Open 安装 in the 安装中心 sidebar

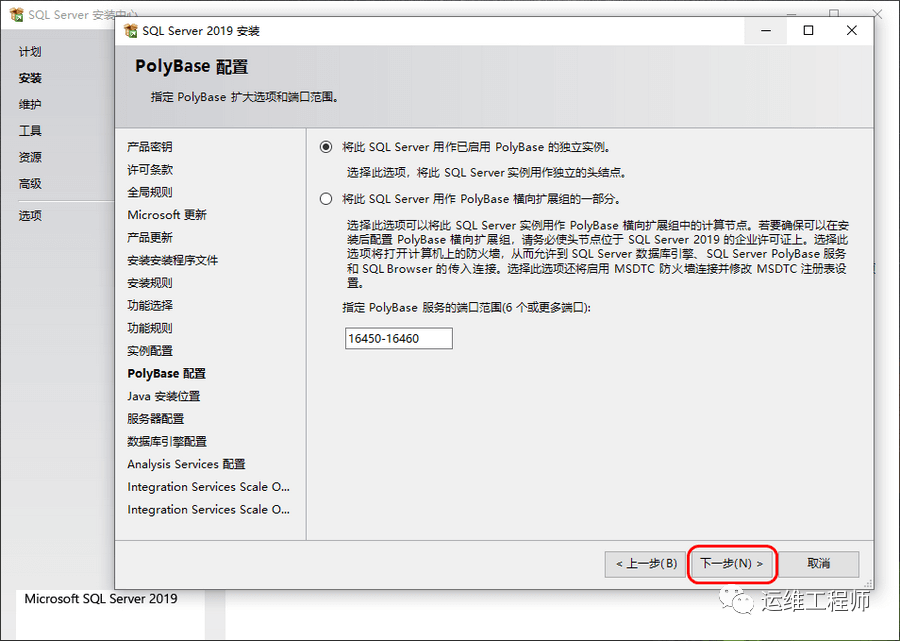[30, 78]
